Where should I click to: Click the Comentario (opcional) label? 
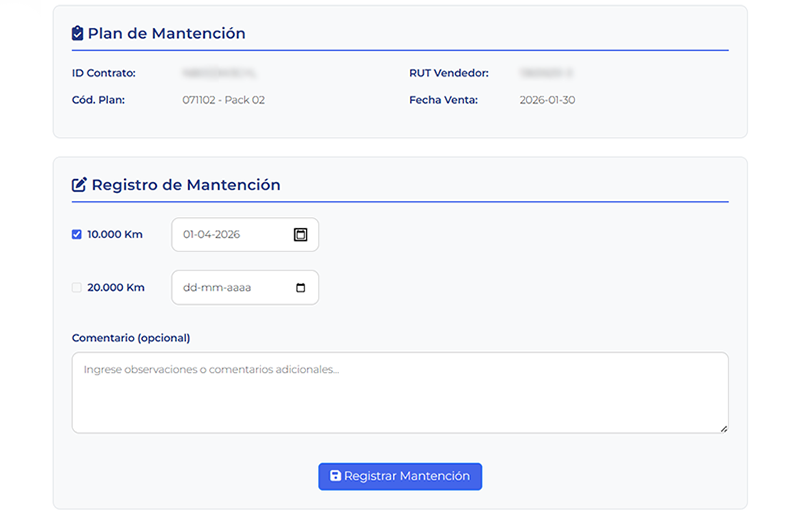(131, 338)
